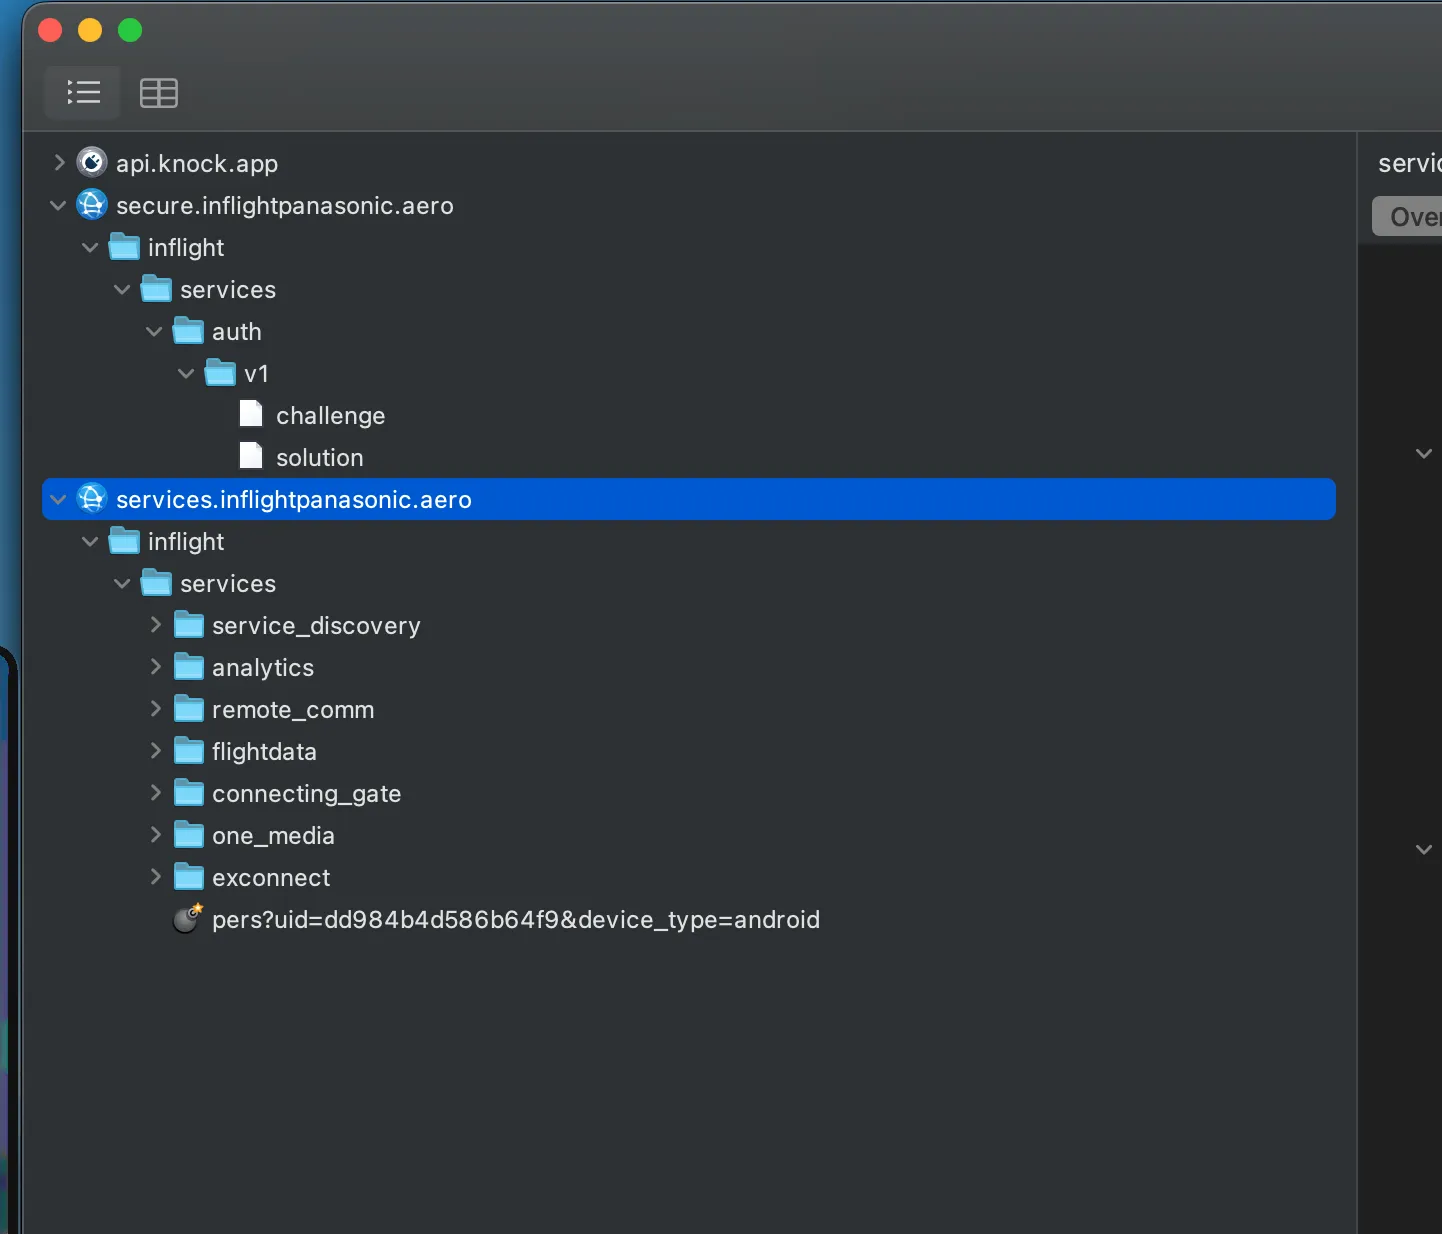The image size is (1442, 1234).
Task: Collapse the auth folder
Action: 154,331
